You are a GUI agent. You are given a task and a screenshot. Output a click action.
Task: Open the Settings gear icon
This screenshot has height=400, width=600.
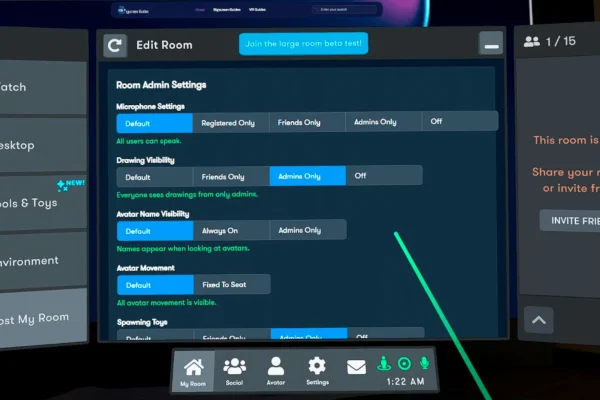[317, 371]
